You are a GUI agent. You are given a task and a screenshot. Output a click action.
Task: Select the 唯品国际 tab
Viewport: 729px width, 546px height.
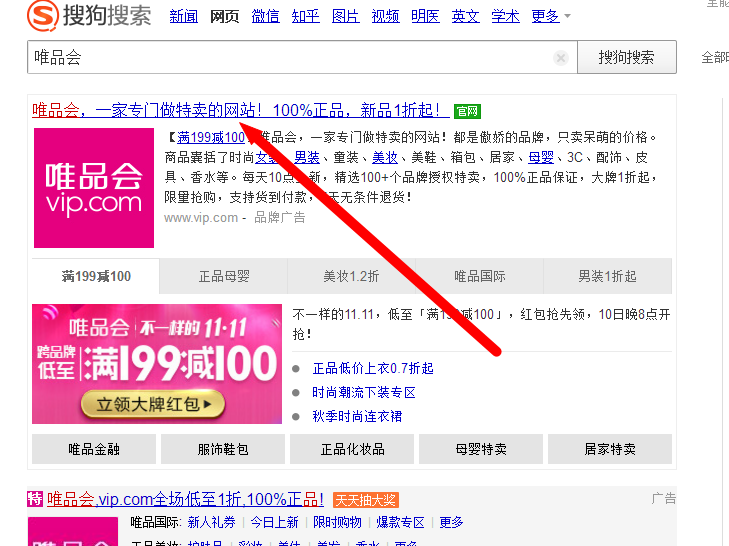[479, 276]
